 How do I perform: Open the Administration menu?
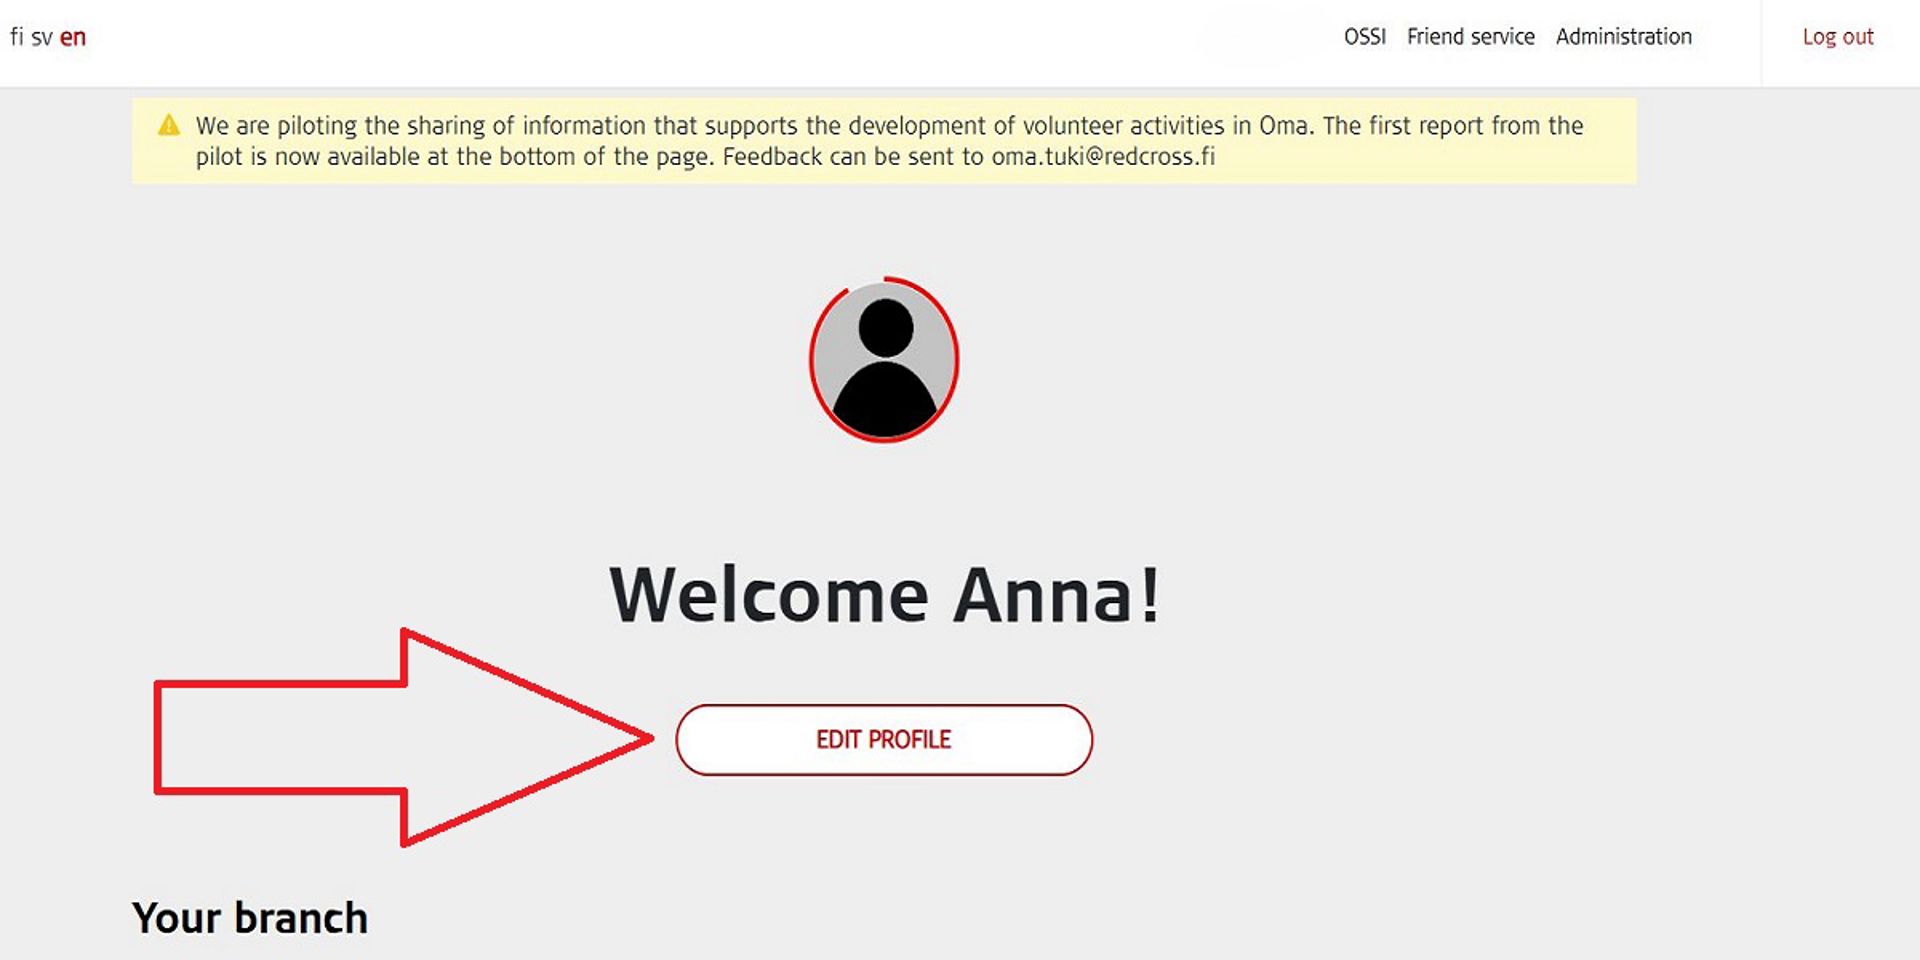[x=1624, y=36]
